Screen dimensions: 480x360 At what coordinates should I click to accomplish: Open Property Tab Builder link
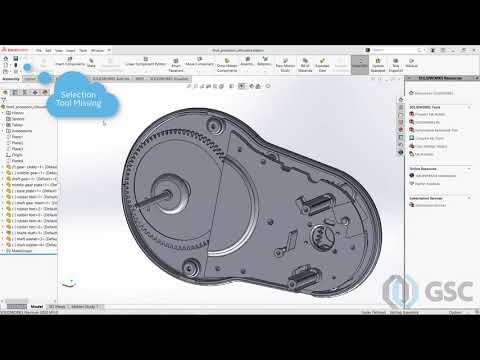pos(430,114)
